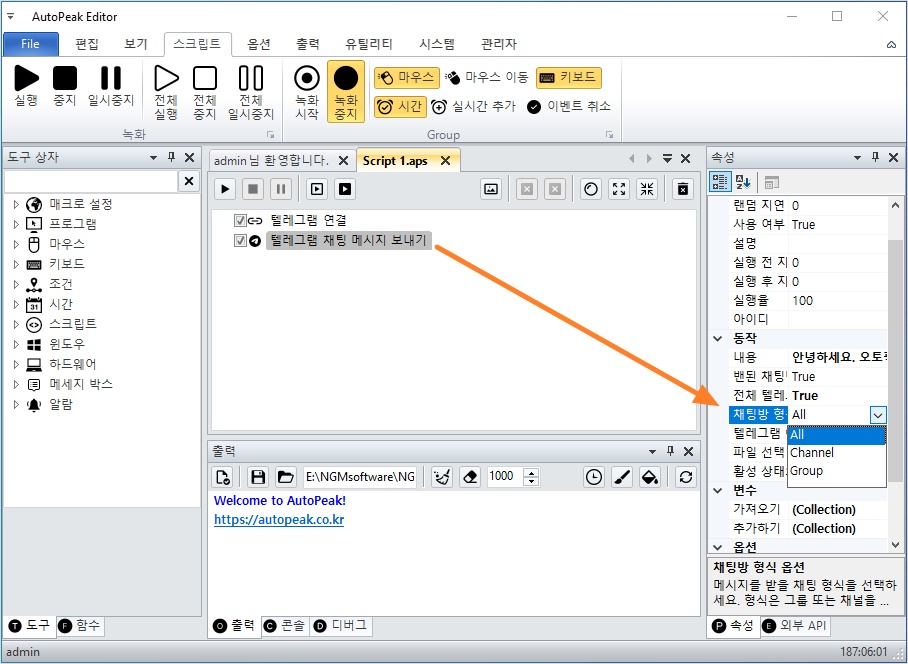Switch to the 콘솔 bottom tab
908x664 pixels.
pos(286,626)
